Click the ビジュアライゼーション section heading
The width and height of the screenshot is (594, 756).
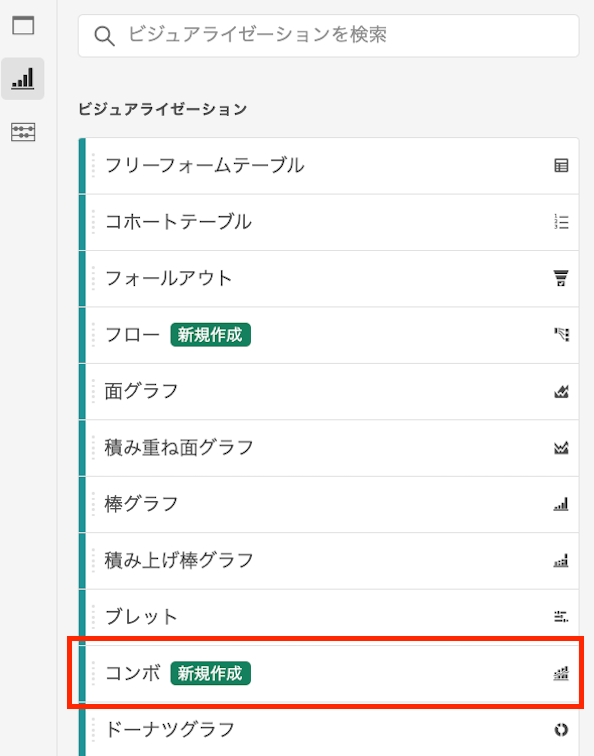[162, 109]
